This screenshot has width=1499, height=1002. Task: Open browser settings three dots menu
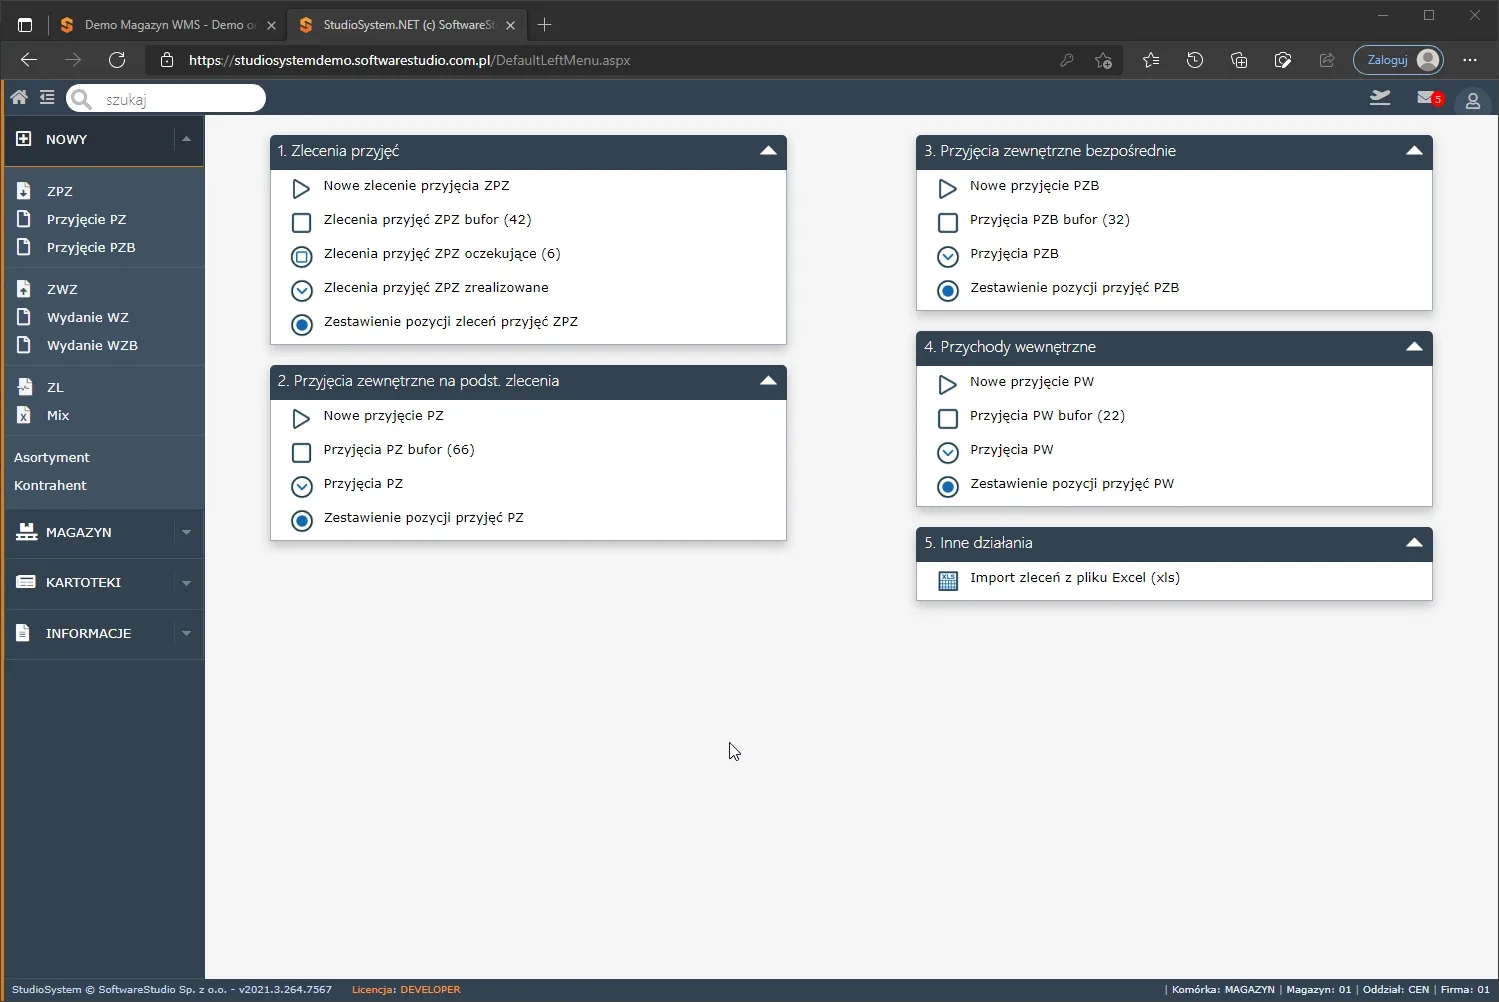1470,60
